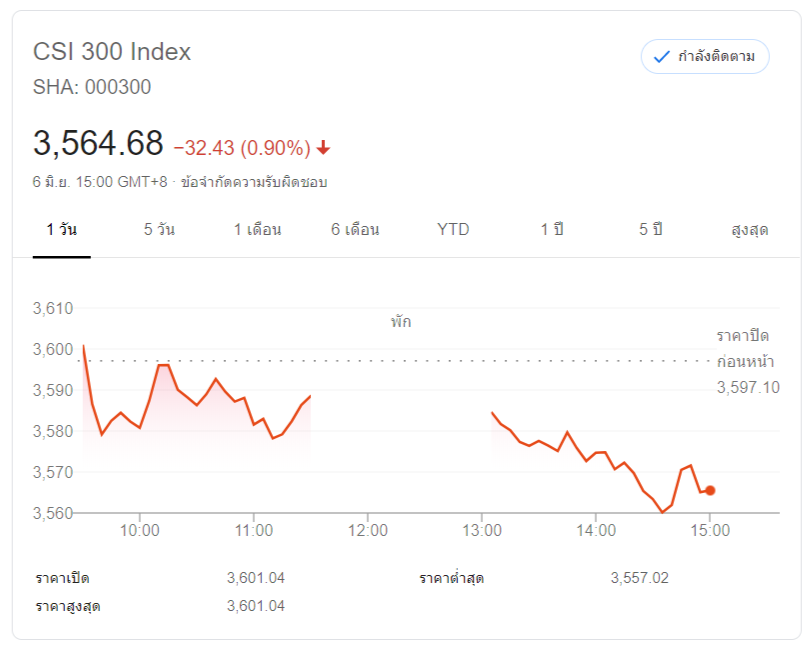Click the blue checkmark icon
This screenshot has height=652, width=812.
point(661,57)
